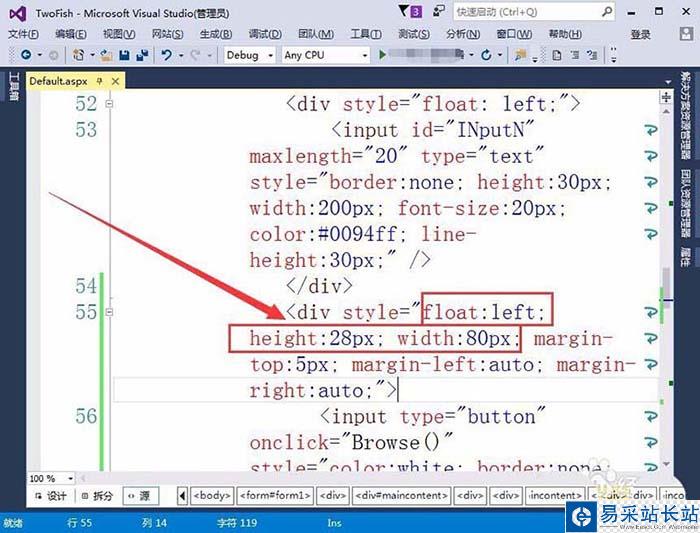Open the 网站(S) menu
The image size is (700, 533).
pos(167,34)
